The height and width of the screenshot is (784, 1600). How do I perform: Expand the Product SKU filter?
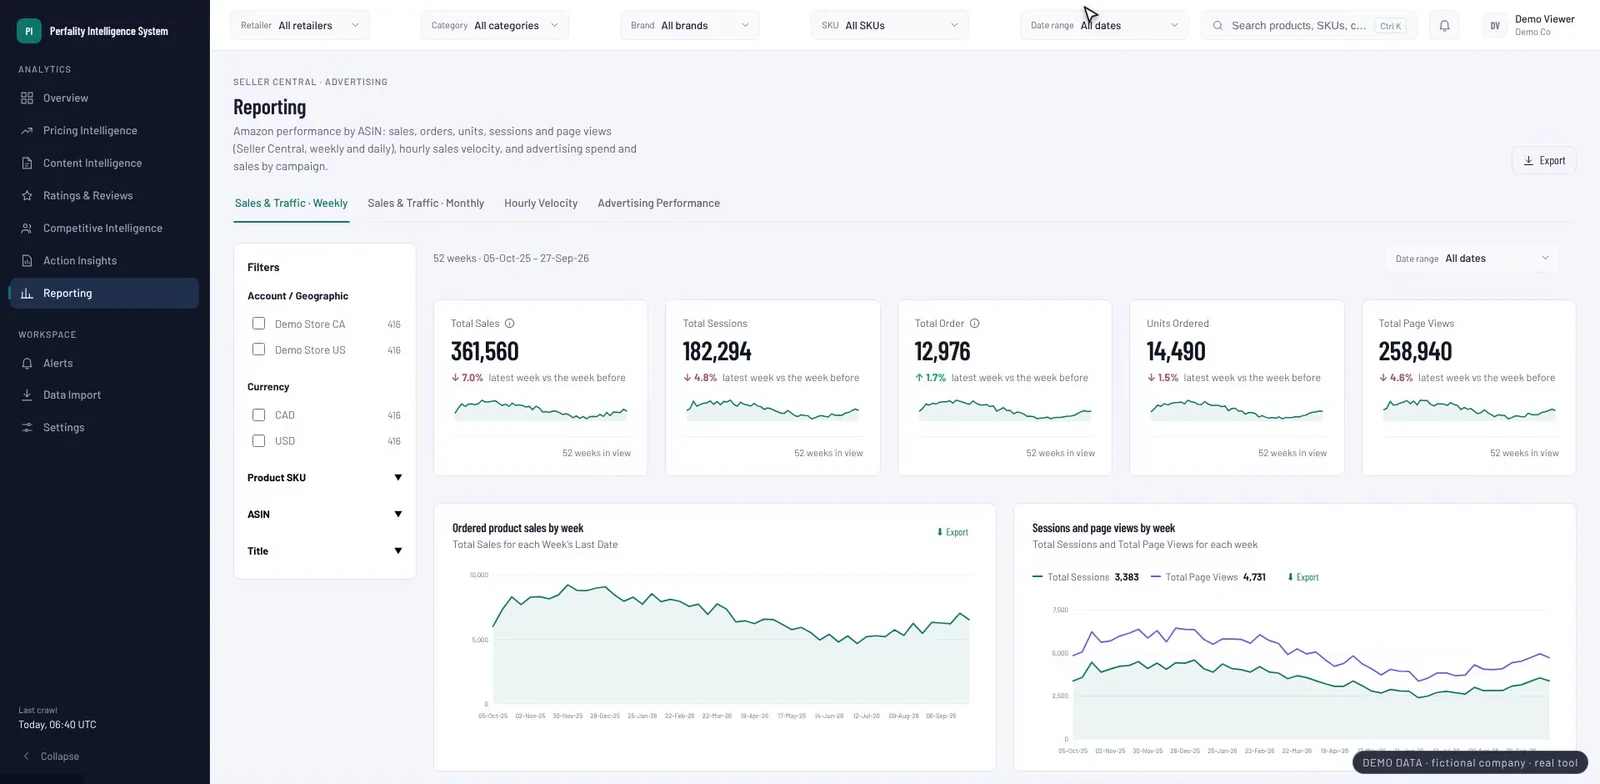[x=324, y=478]
